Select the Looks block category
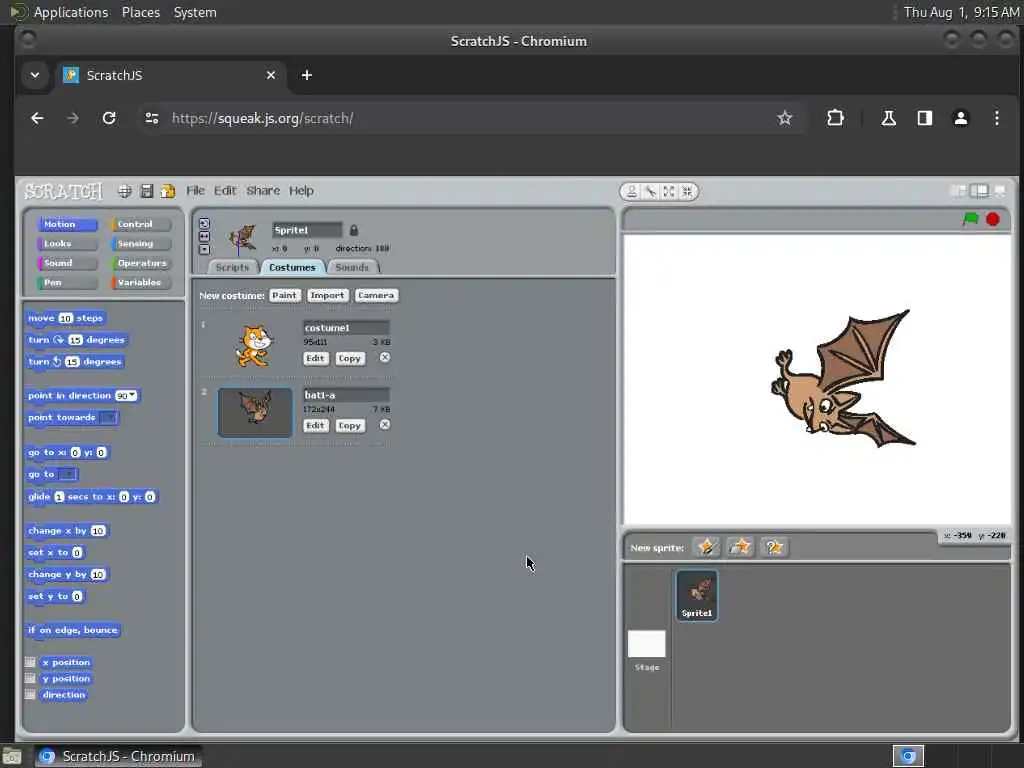 tap(68, 244)
